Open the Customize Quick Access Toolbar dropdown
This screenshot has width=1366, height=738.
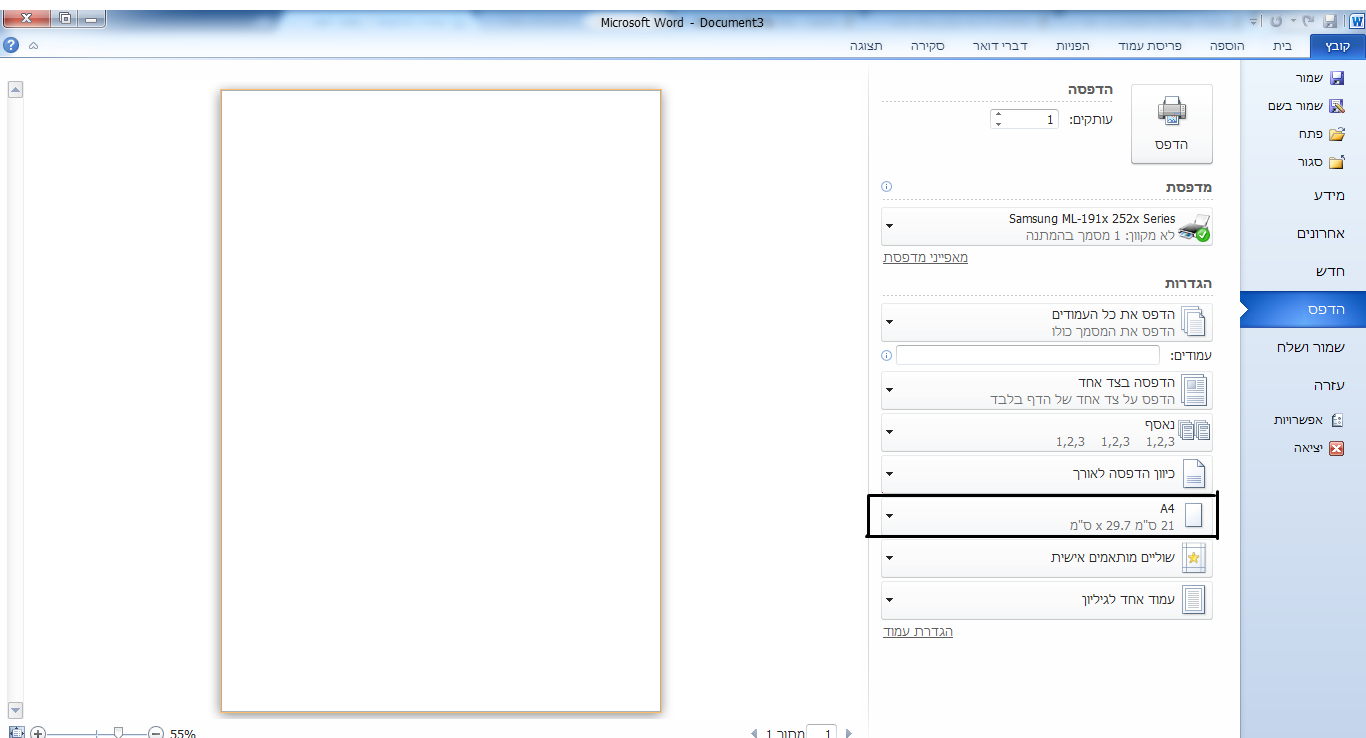(x=1255, y=21)
